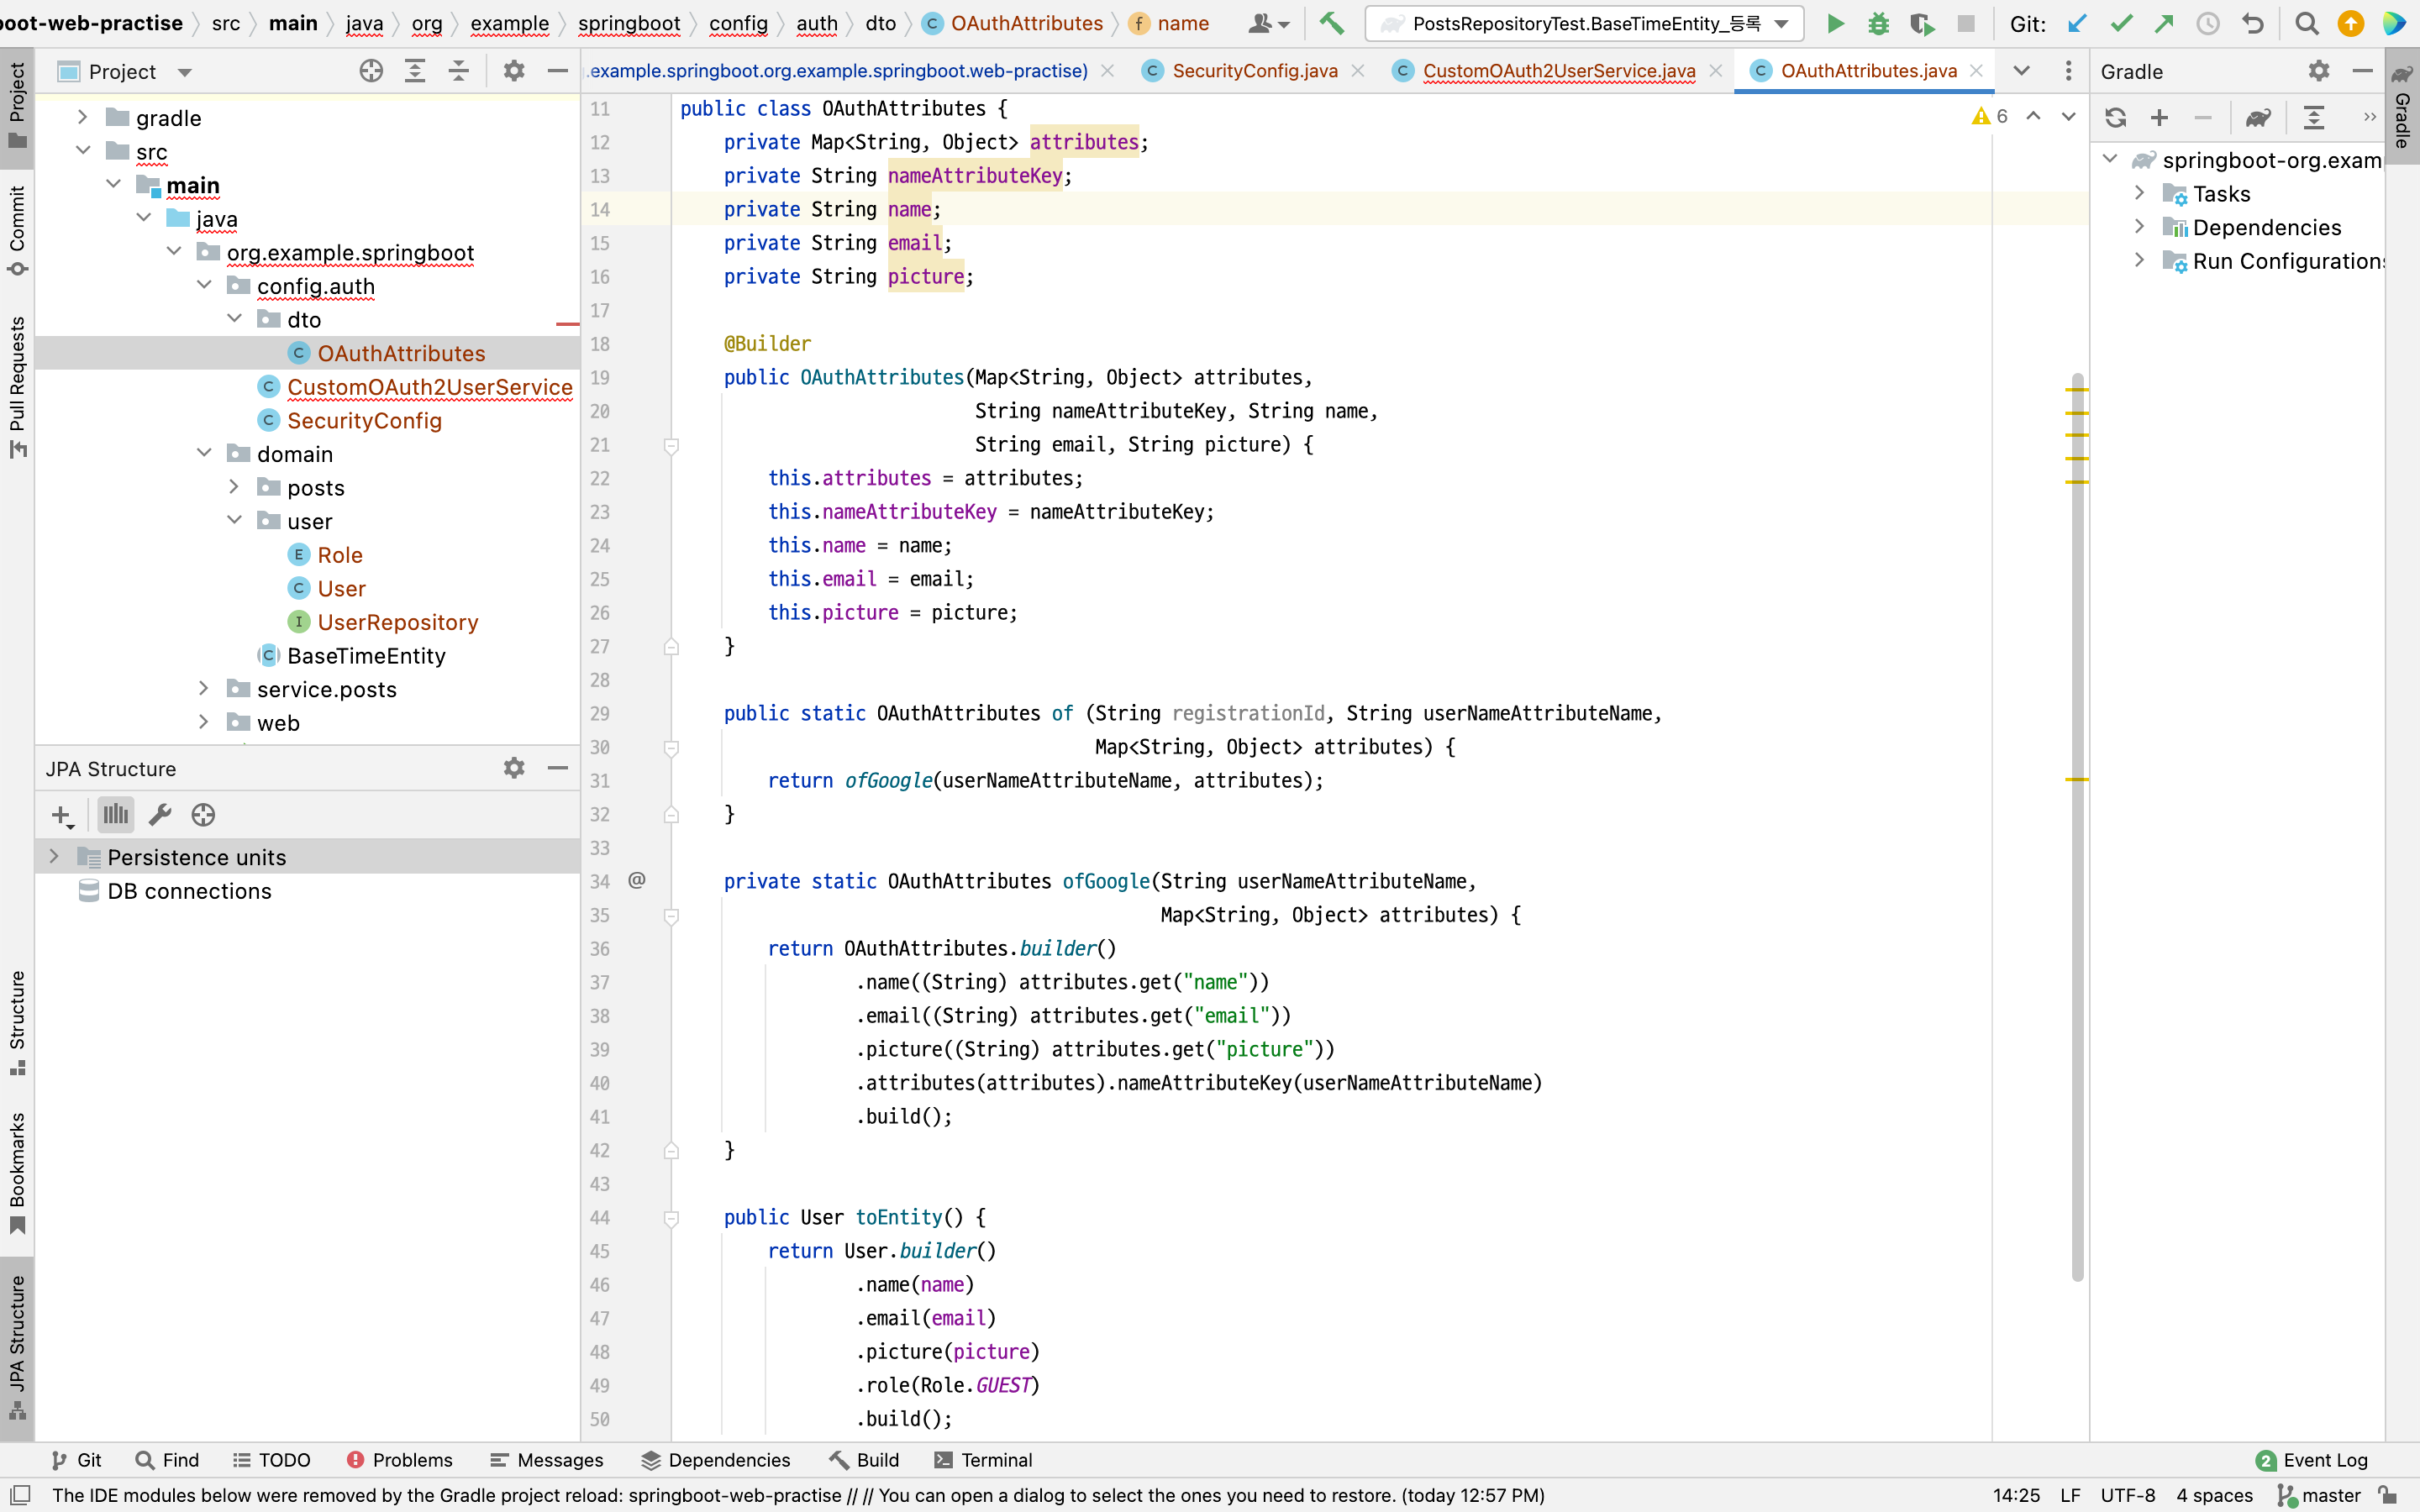Open the Terminal tool window tab
This screenshot has height=1512, width=2420.
point(983,1460)
